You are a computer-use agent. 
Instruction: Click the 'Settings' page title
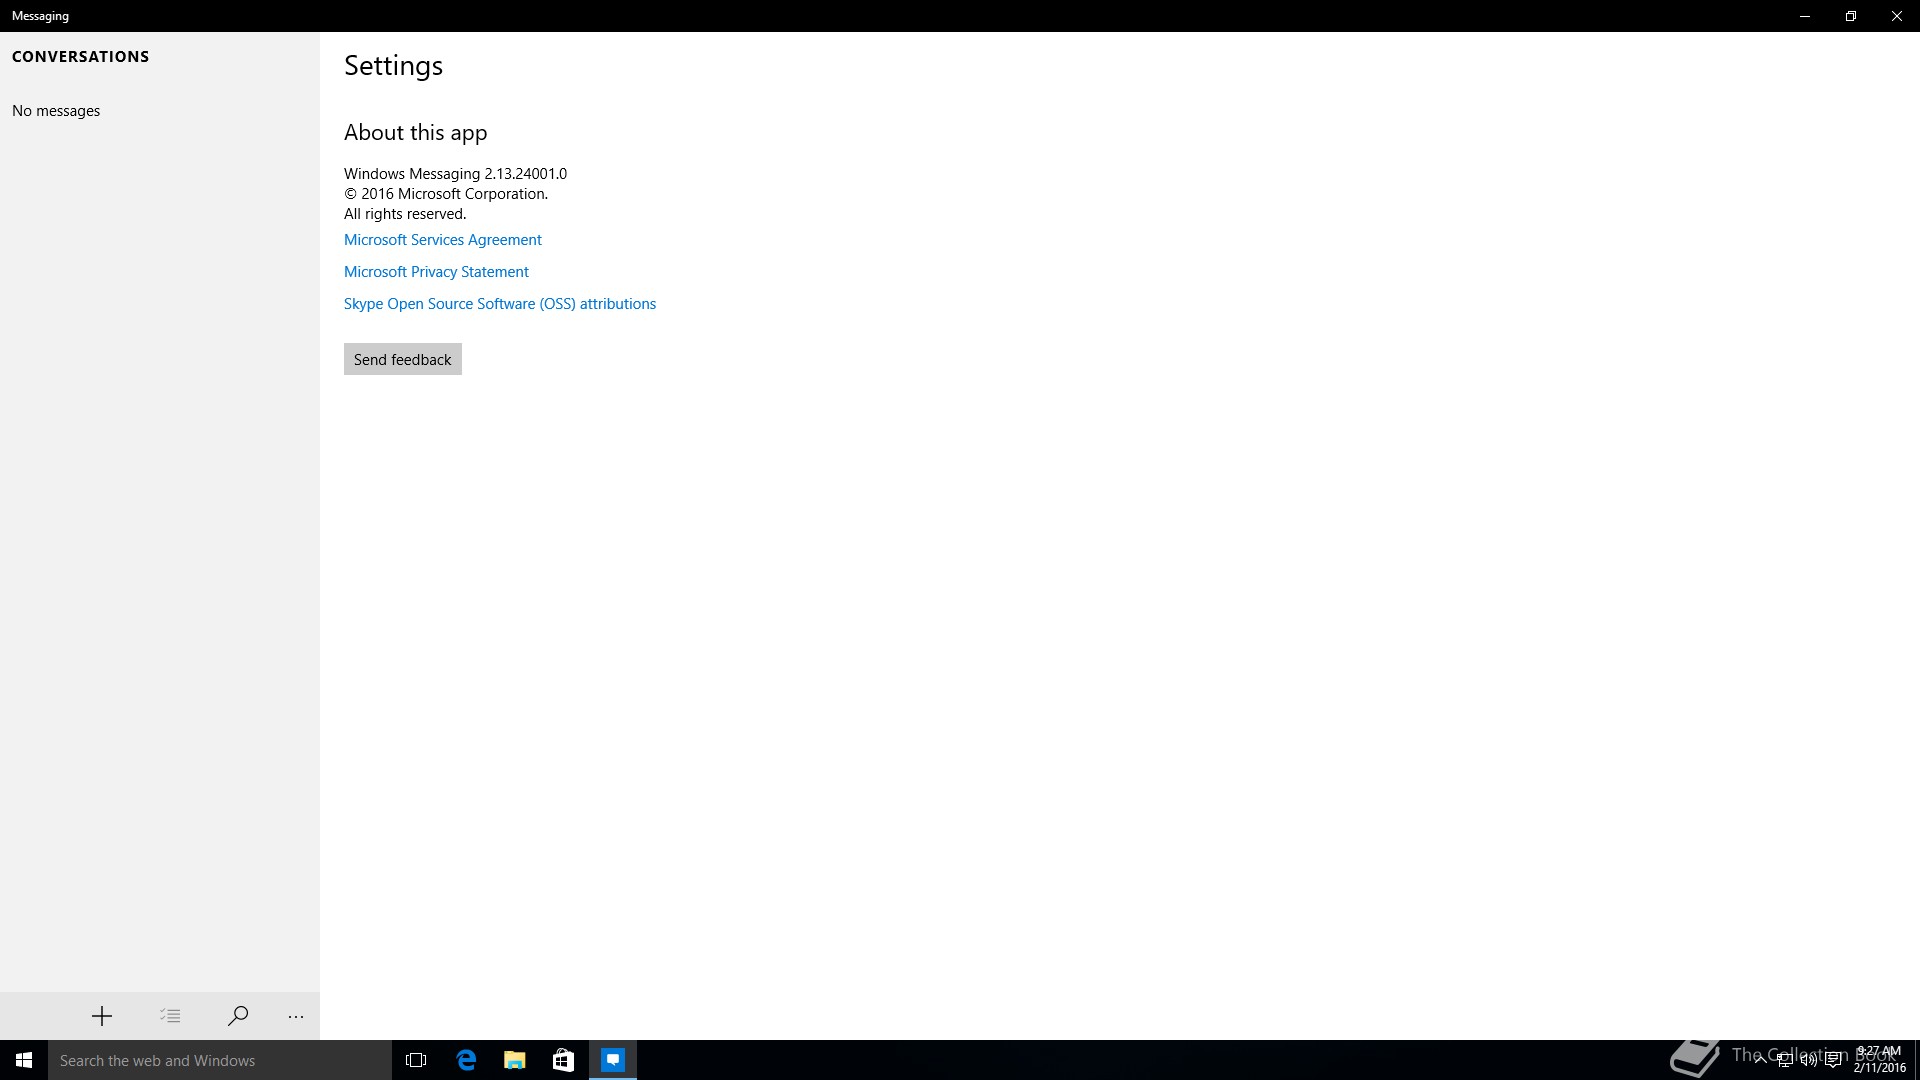click(x=393, y=66)
